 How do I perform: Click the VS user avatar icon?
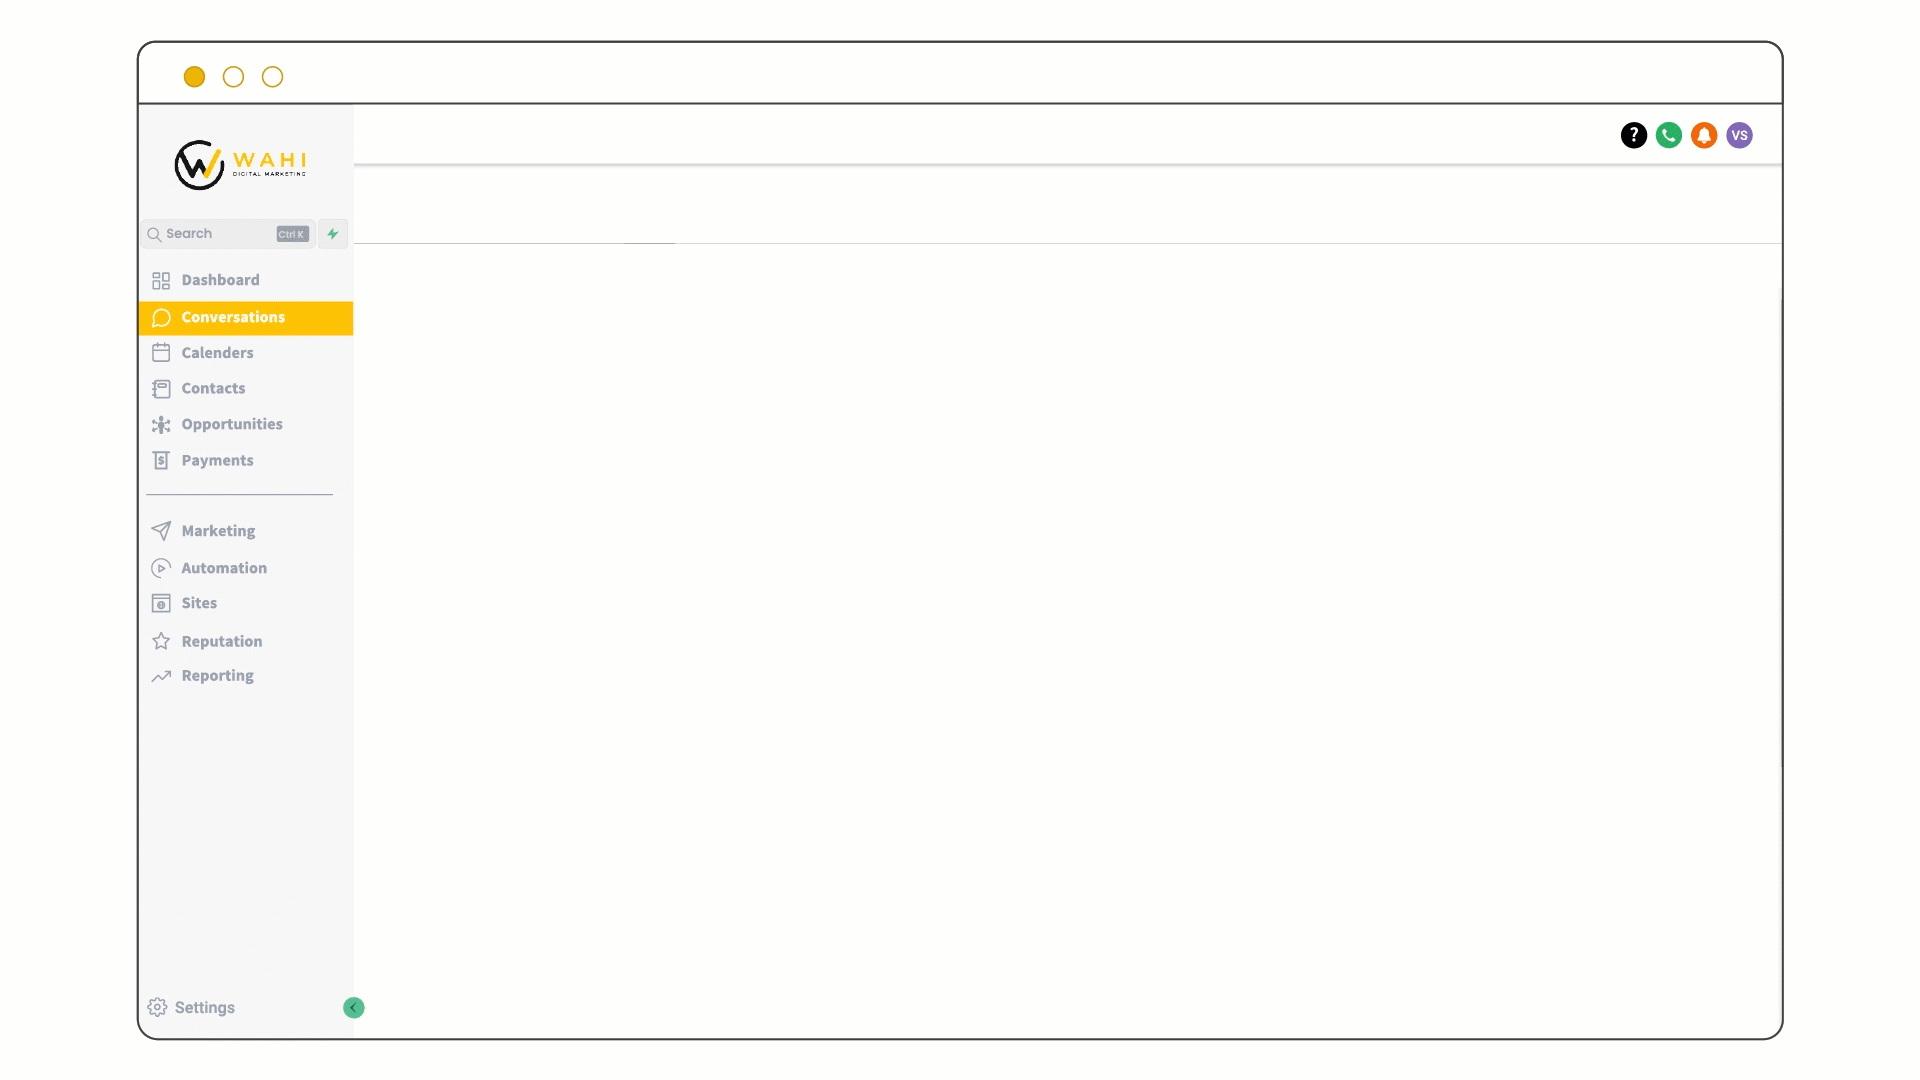click(1739, 135)
